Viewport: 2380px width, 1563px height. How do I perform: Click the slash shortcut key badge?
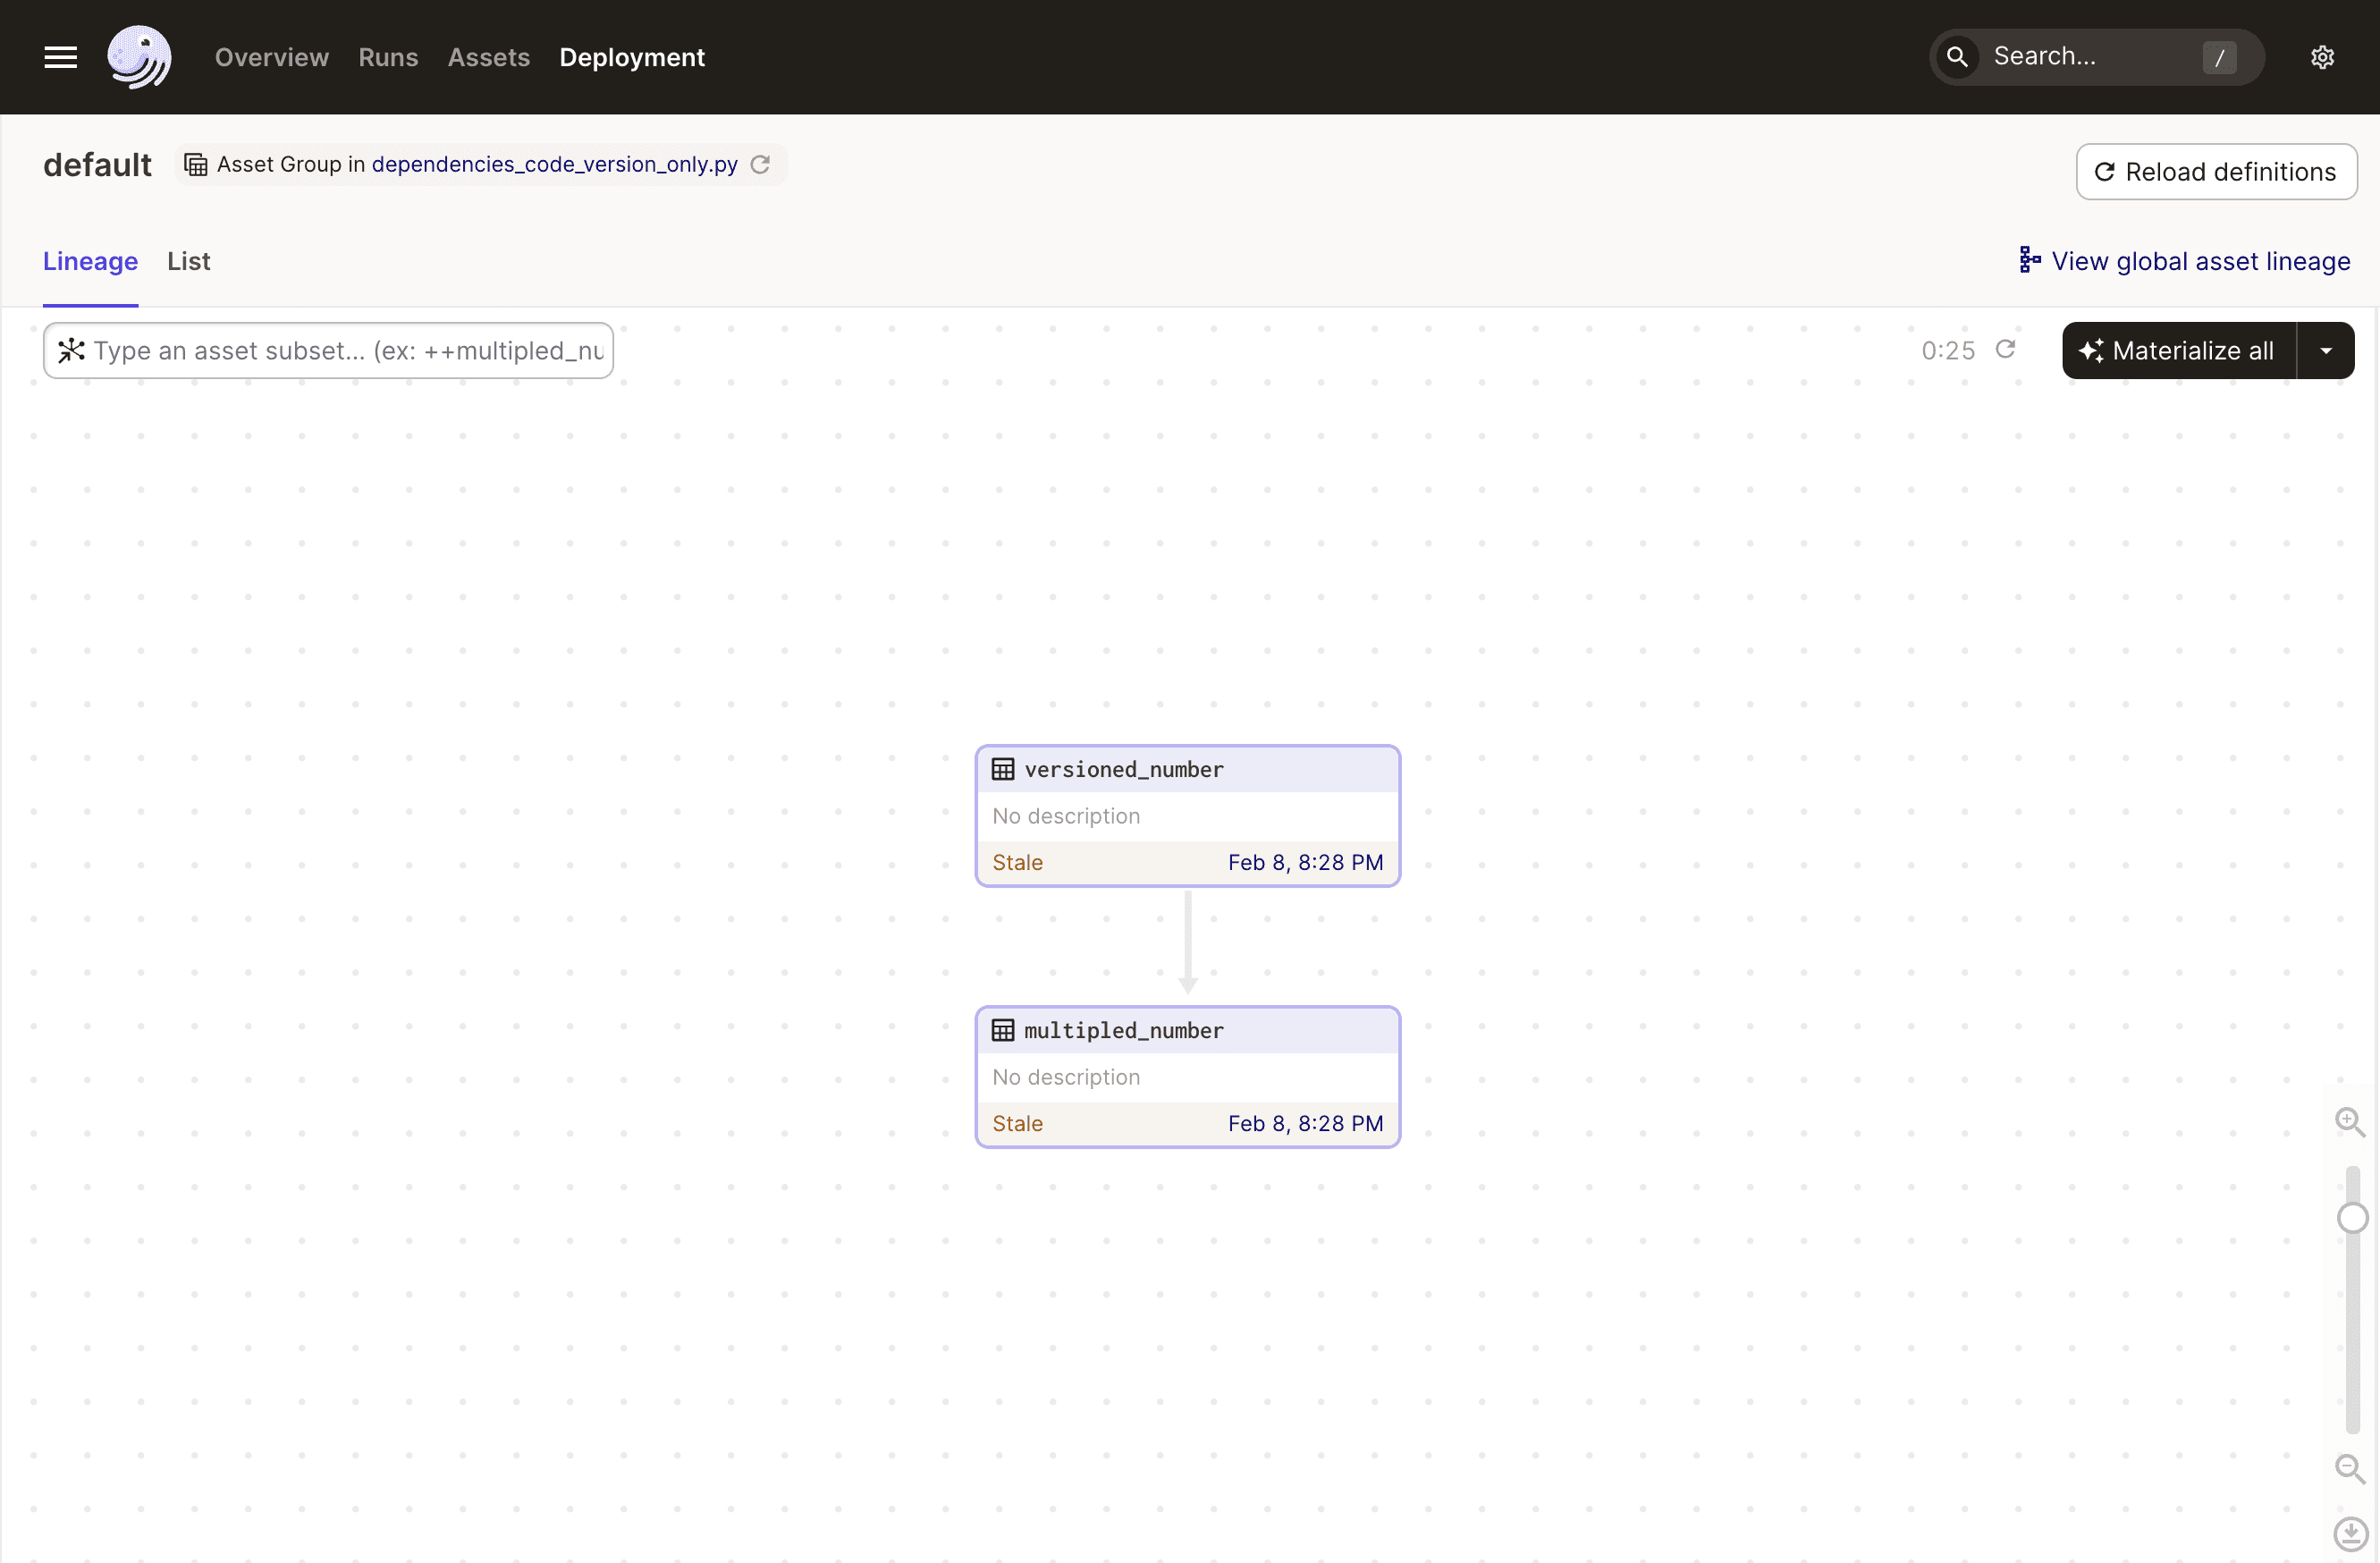(x=2220, y=57)
